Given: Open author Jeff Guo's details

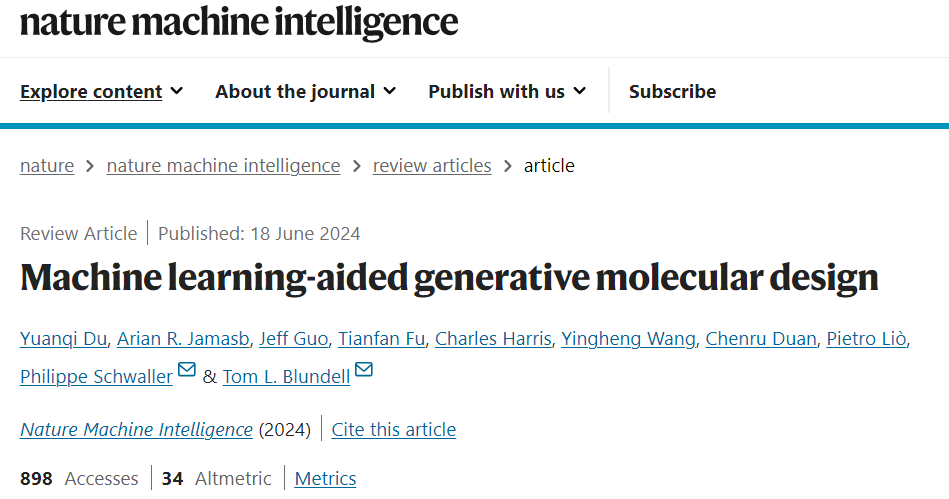Looking at the screenshot, I should tap(293, 339).
